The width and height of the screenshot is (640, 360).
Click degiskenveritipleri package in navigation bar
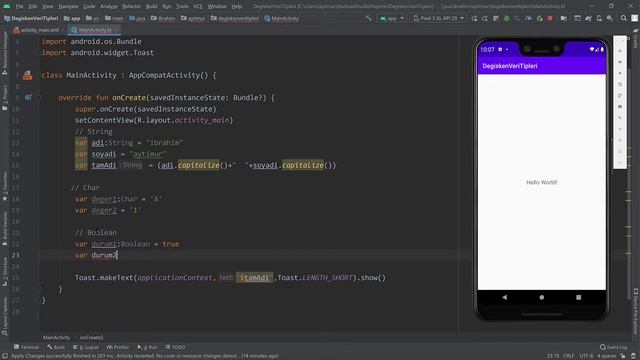tap(235, 18)
